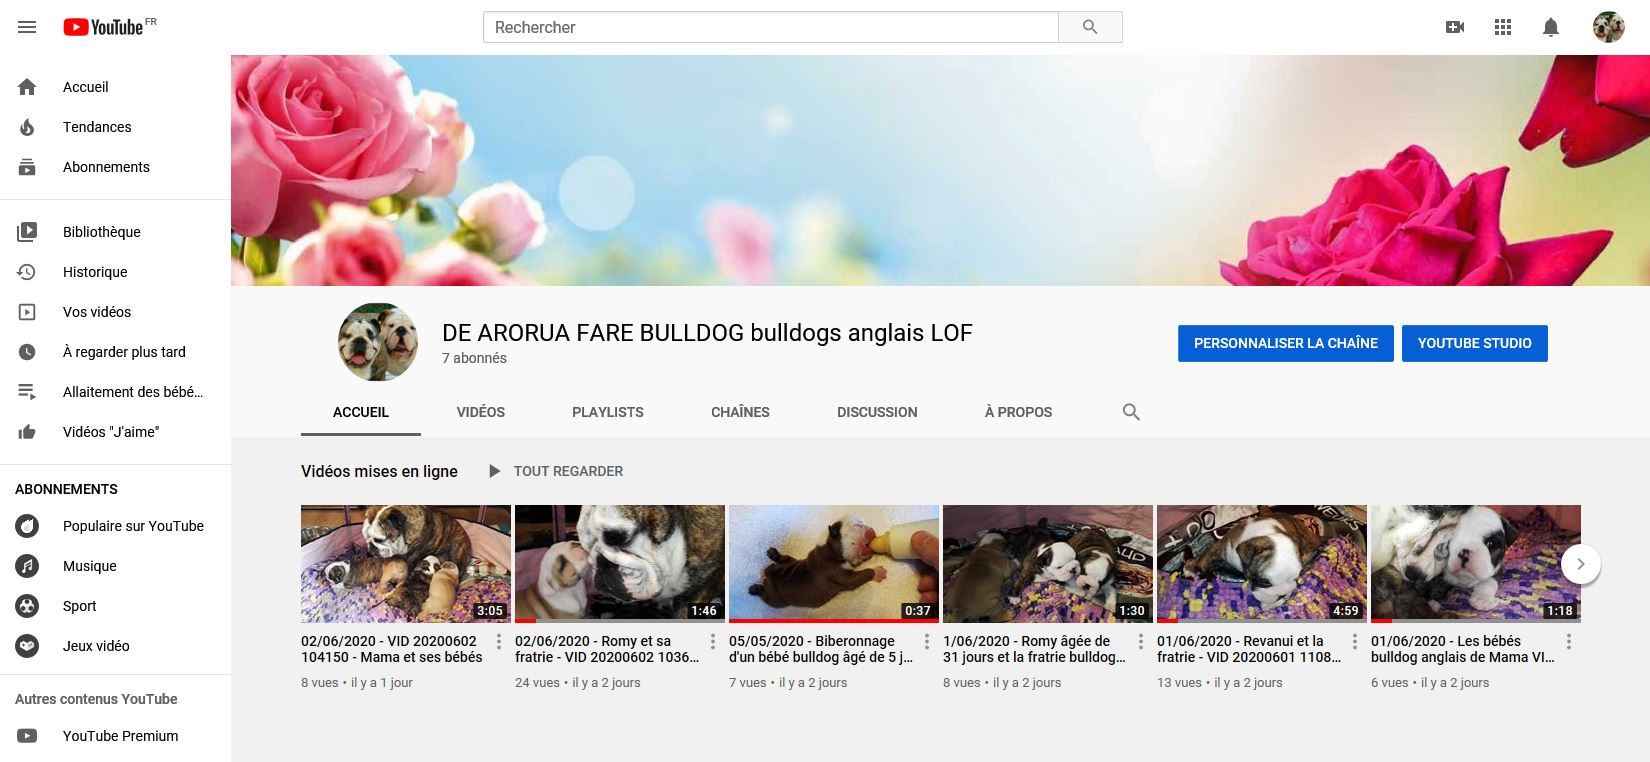This screenshot has width=1650, height=762.
Task: Click the Historique clock icon
Action: 27,272
